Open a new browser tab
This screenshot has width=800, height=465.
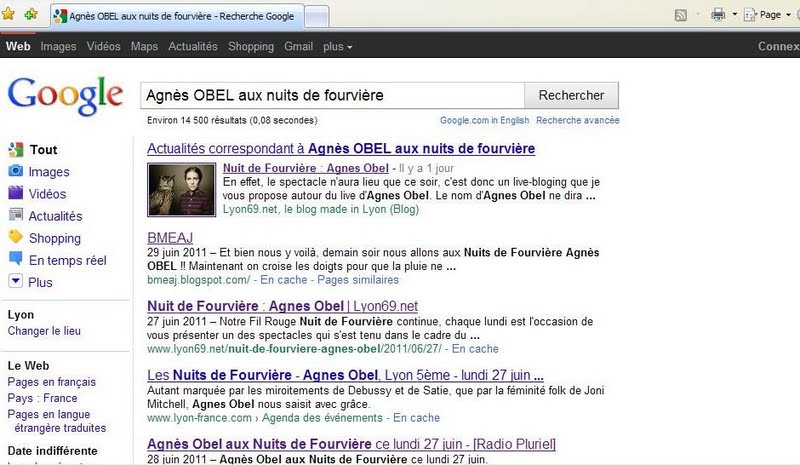click(x=316, y=17)
